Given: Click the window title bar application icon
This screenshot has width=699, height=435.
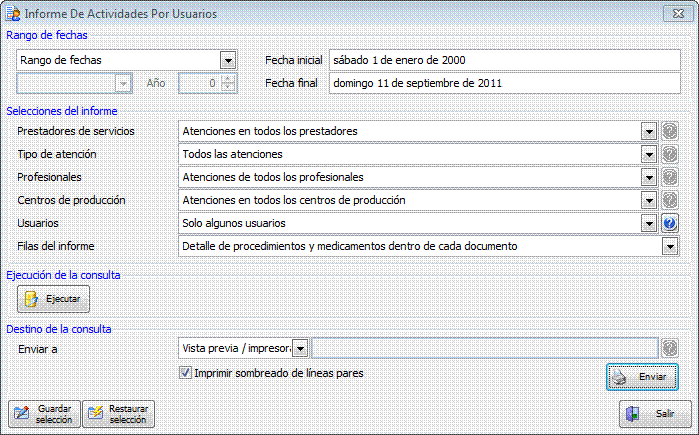Looking at the screenshot, I should [x=12, y=13].
